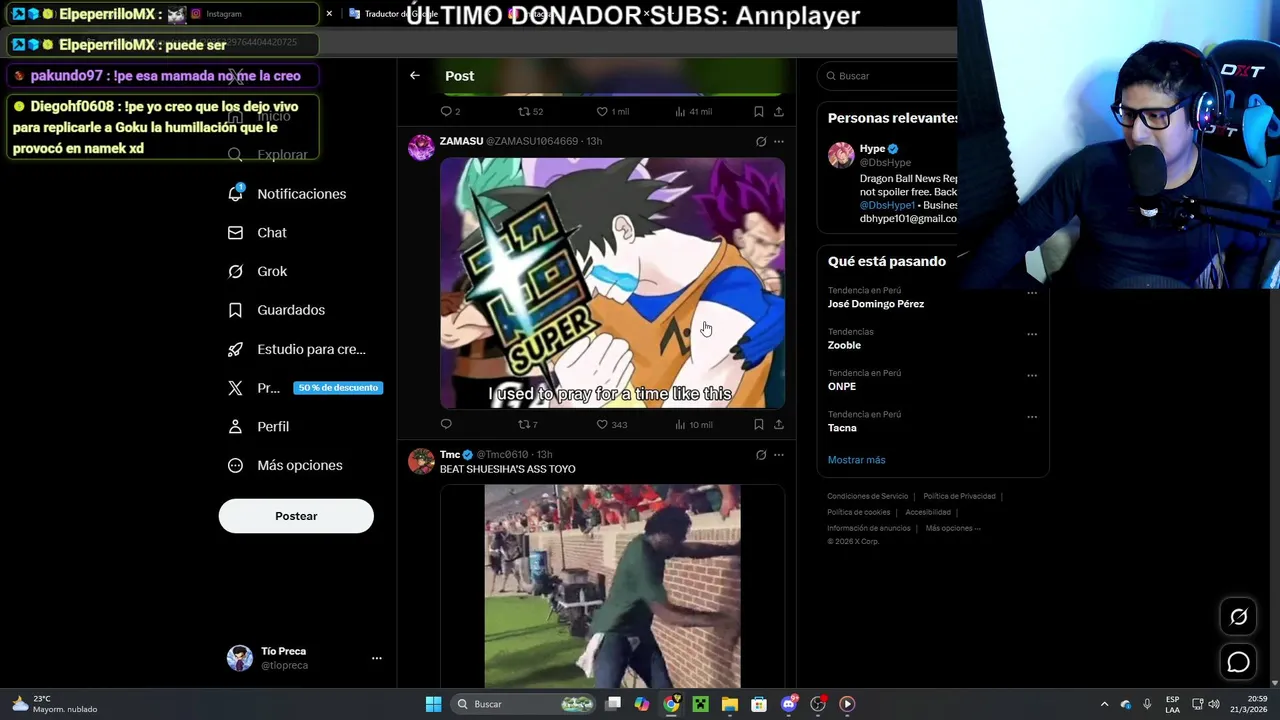Open floating Grok button at bottom right
The image size is (1280, 720).
(x=1238, y=617)
